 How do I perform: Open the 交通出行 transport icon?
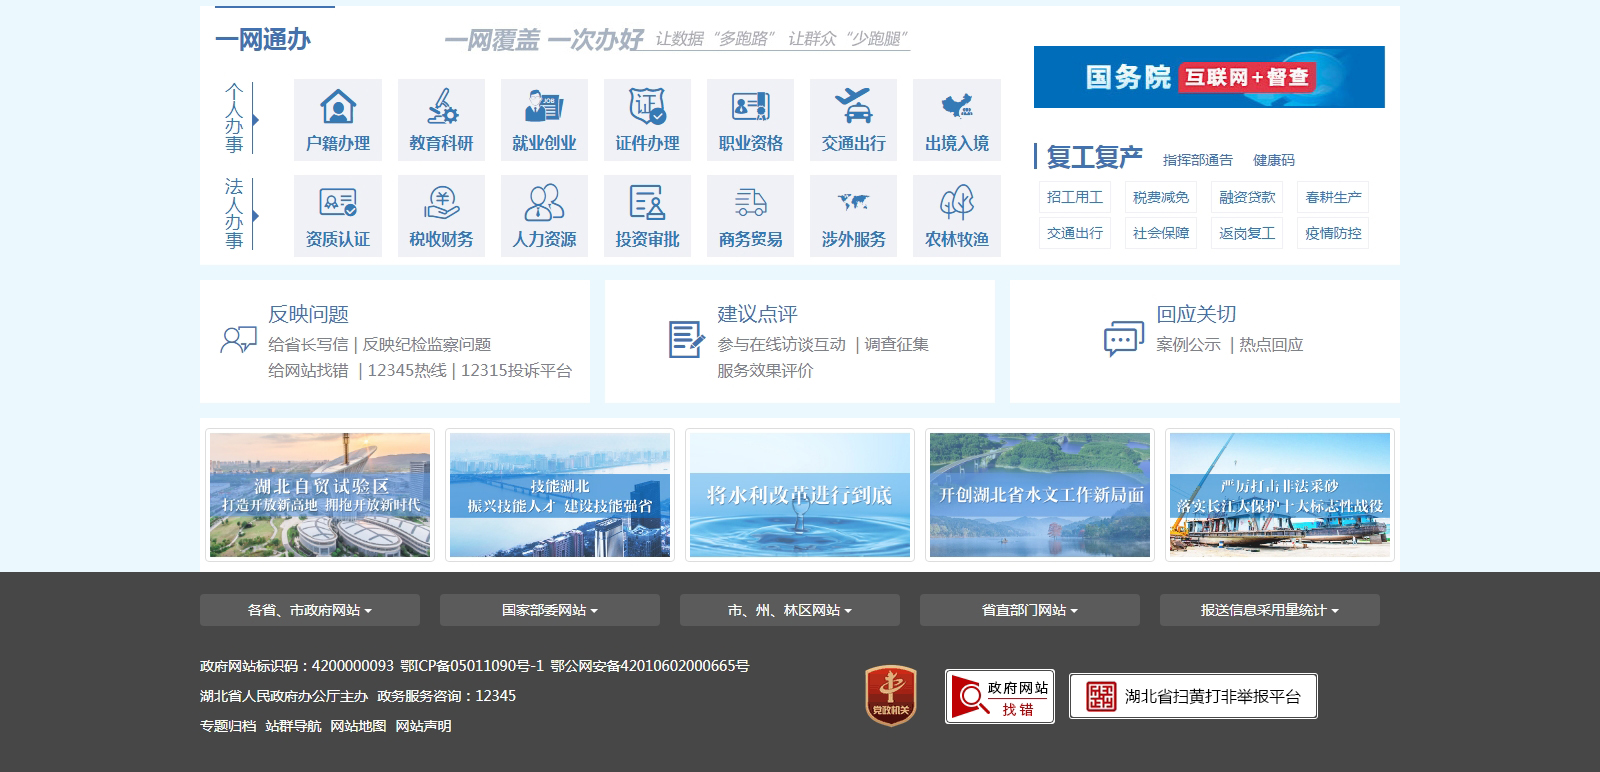[x=853, y=107]
